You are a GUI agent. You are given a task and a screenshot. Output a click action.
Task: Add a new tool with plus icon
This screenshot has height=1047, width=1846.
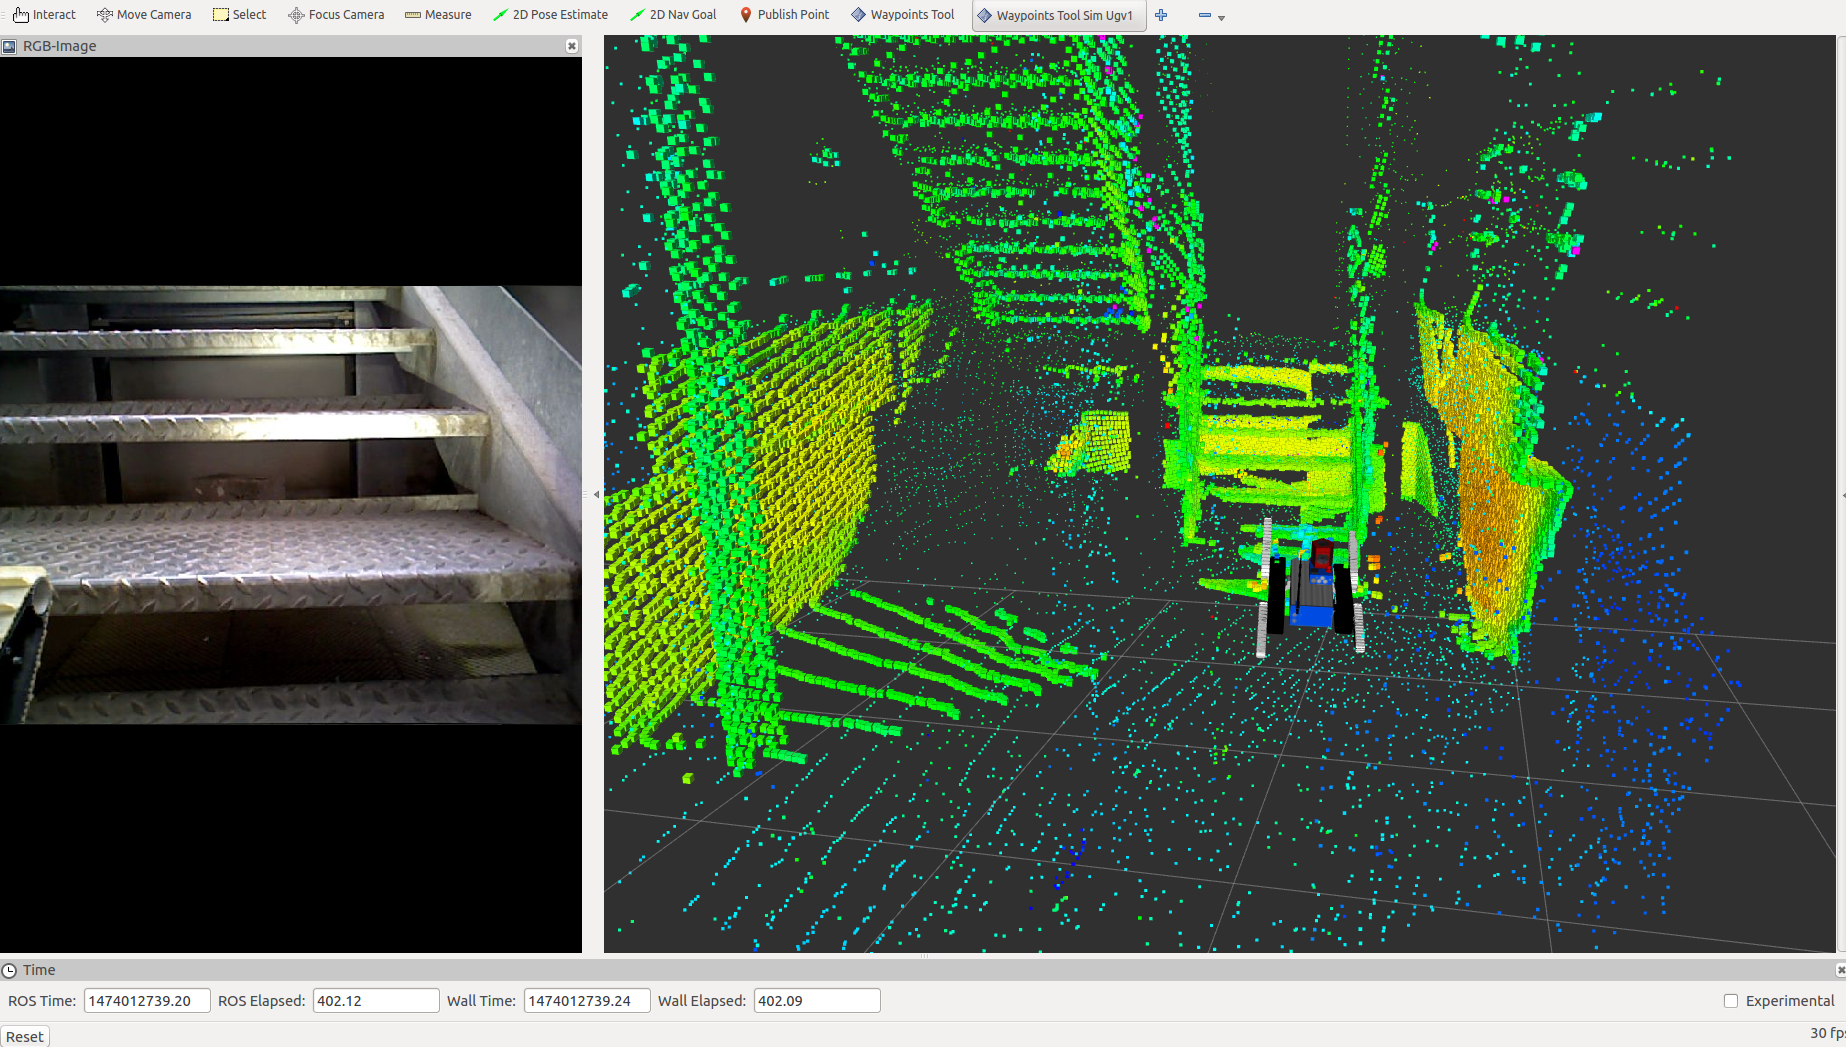(x=1161, y=15)
